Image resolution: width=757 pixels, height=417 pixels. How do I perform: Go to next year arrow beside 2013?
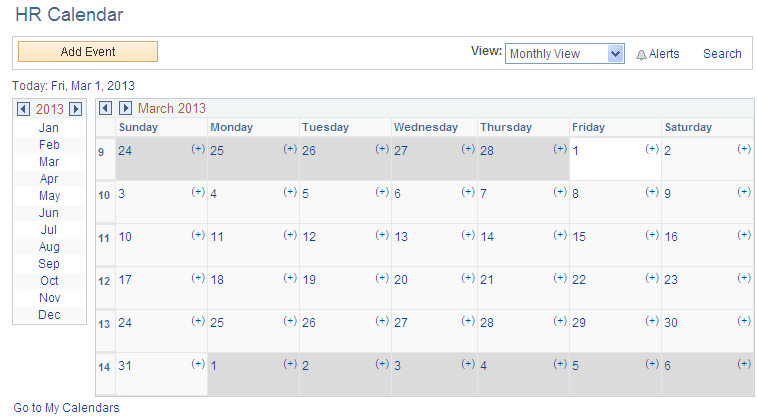(75, 109)
